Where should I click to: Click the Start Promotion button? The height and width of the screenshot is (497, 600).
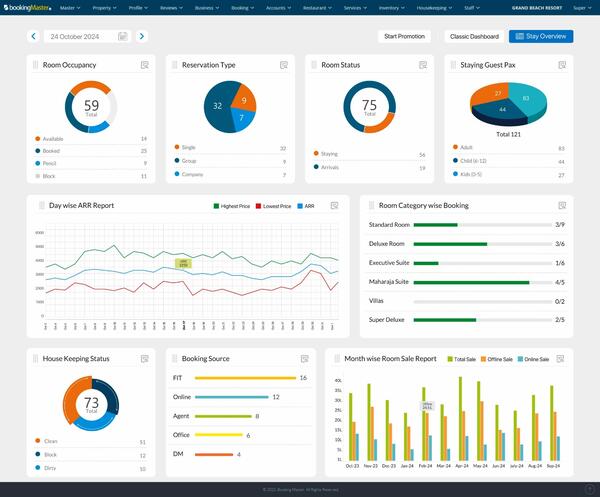[x=404, y=36]
